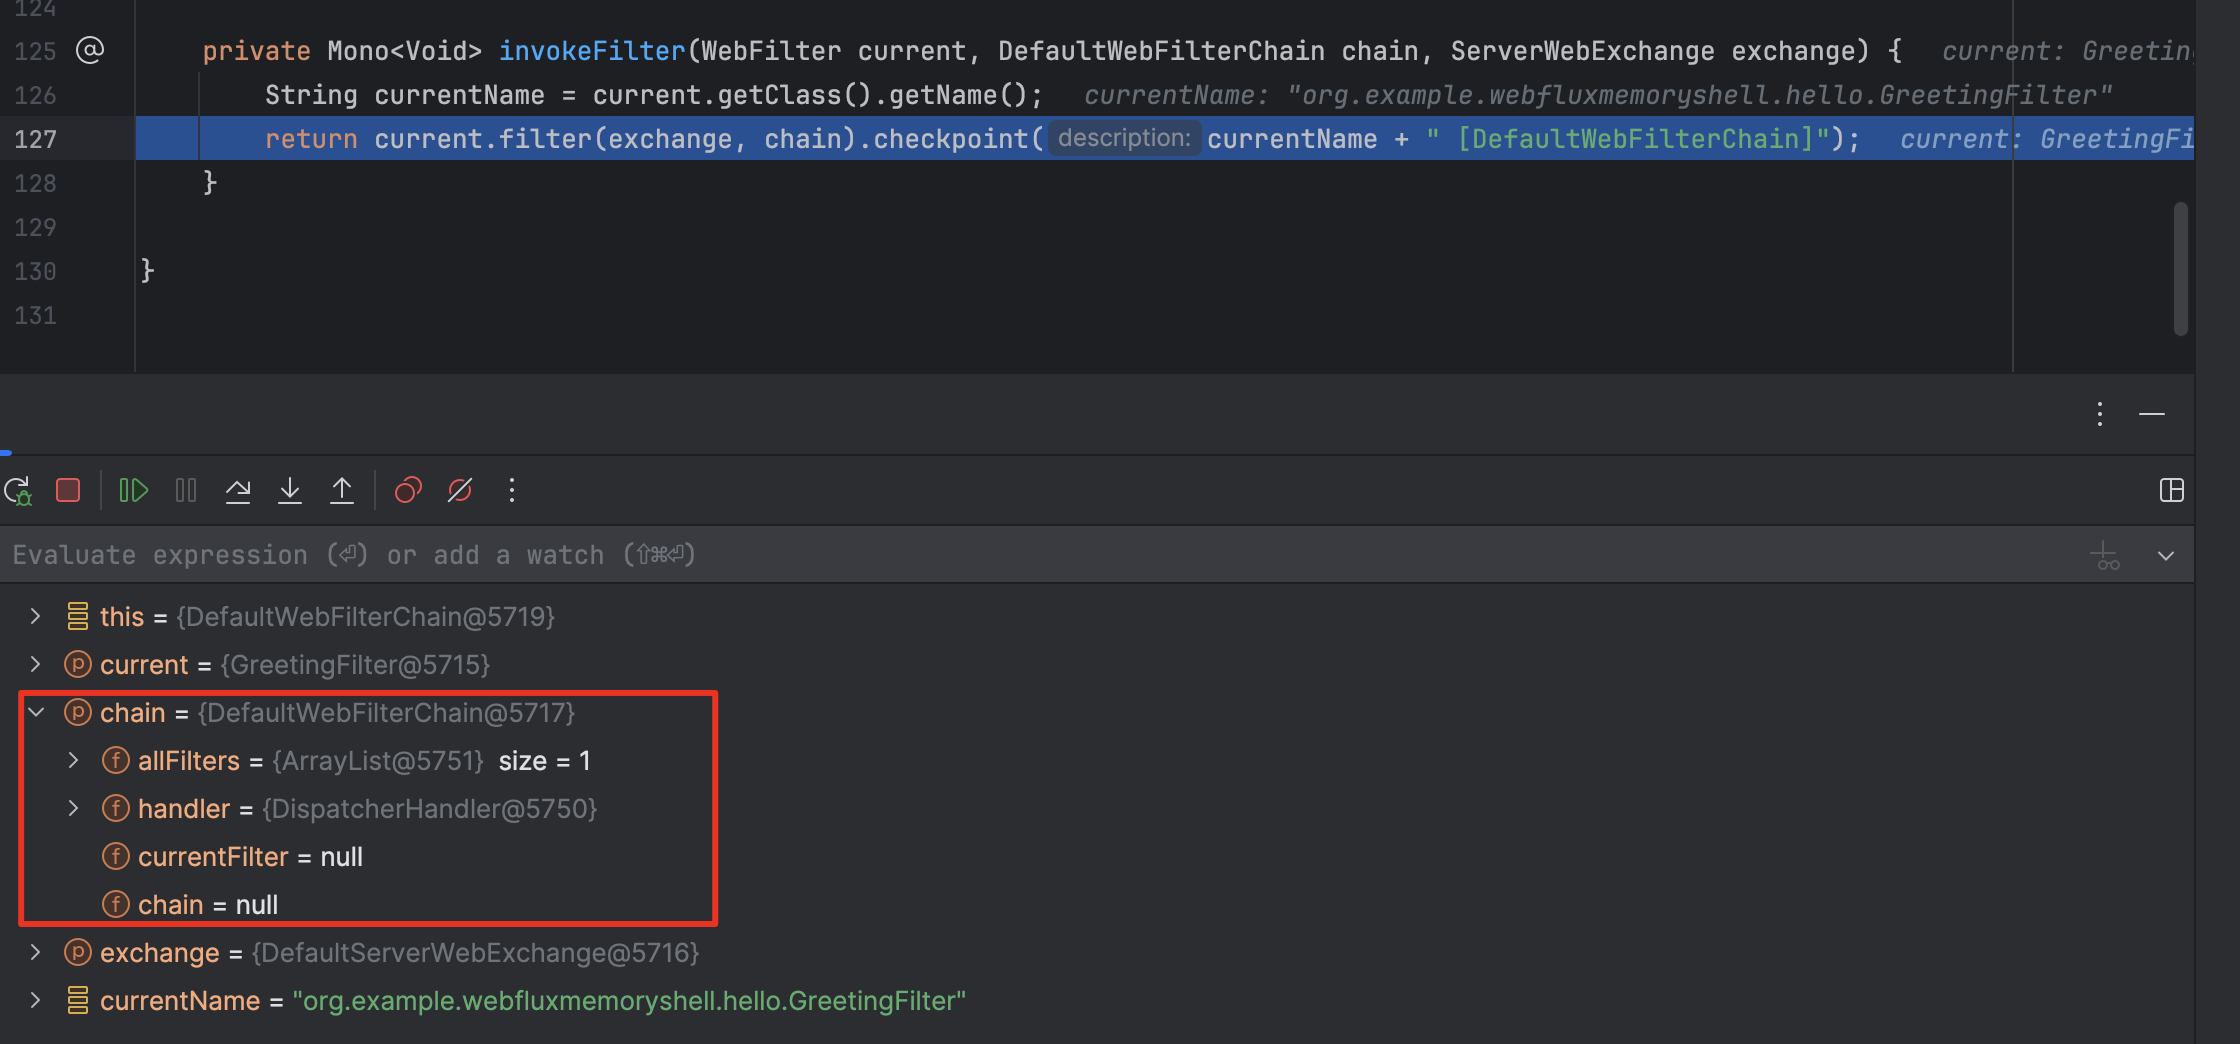2240x1044 pixels.
Task: Resume program execution
Action: [x=133, y=490]
